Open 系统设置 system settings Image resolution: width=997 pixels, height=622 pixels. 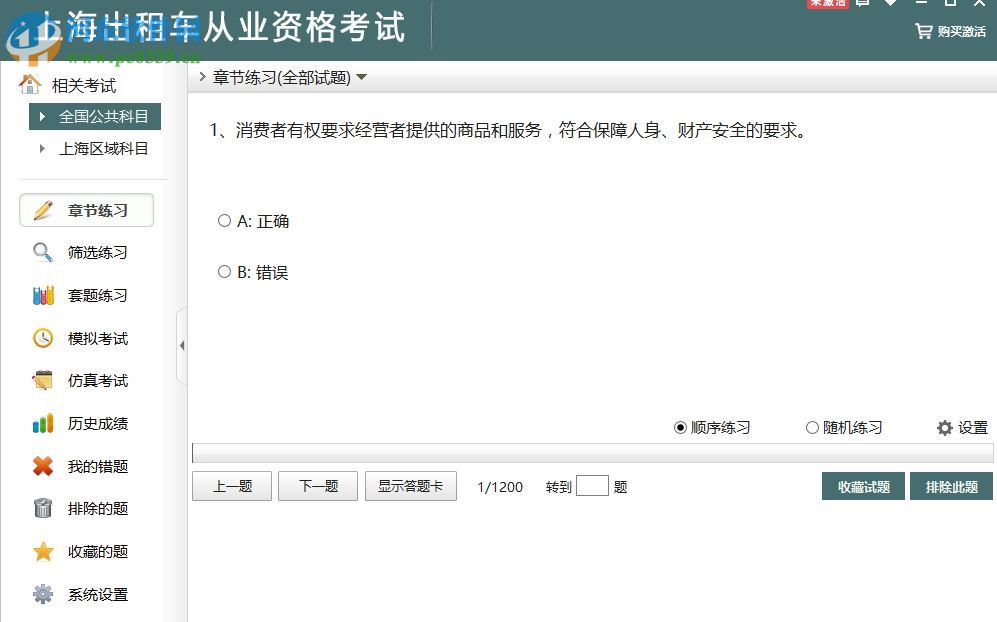(x=97, y=594)
